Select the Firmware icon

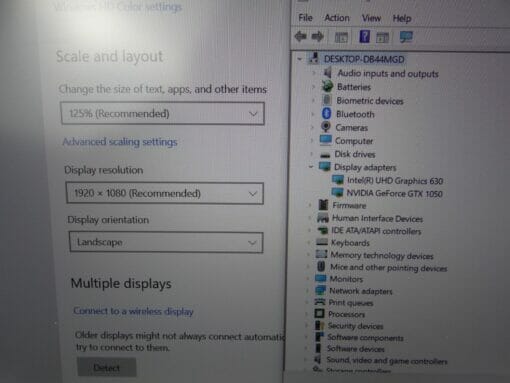pyautogui.click(x=323, y=205)
